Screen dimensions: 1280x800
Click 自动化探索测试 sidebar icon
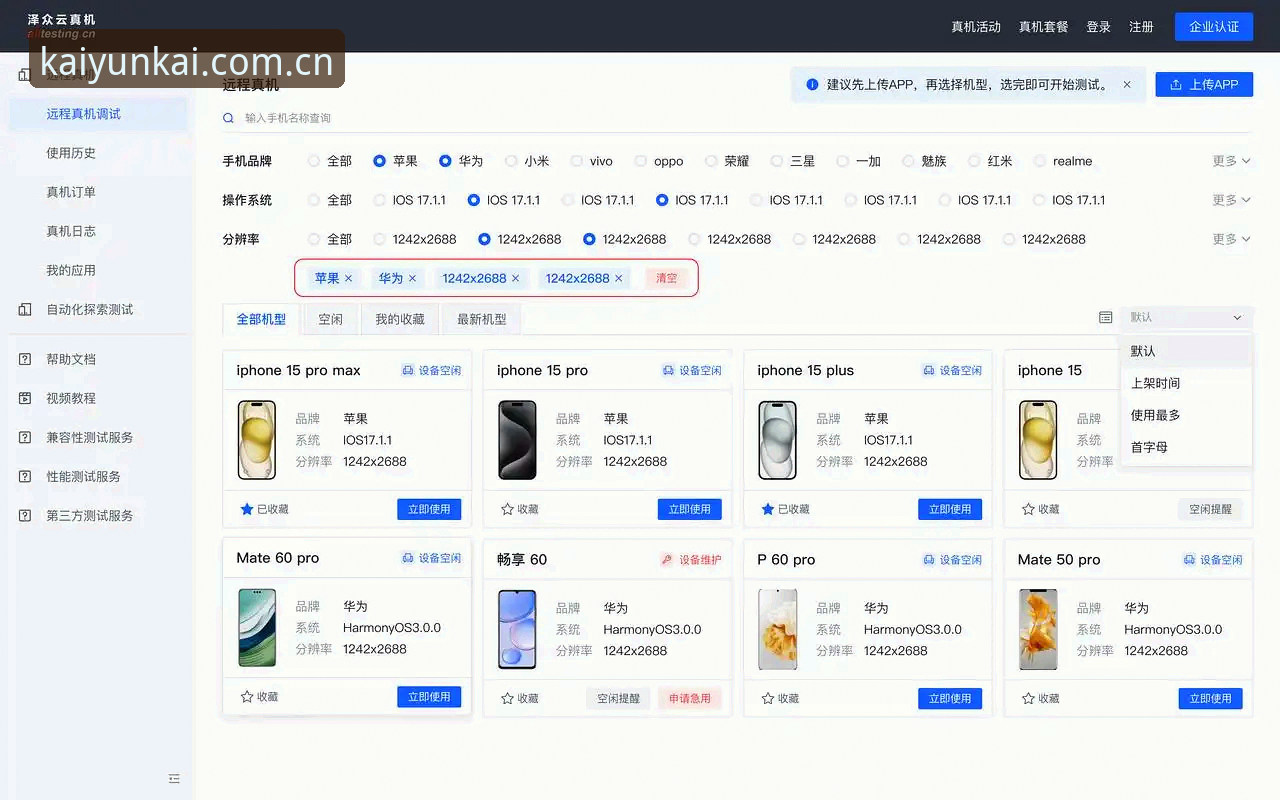[x=25, y=309]
